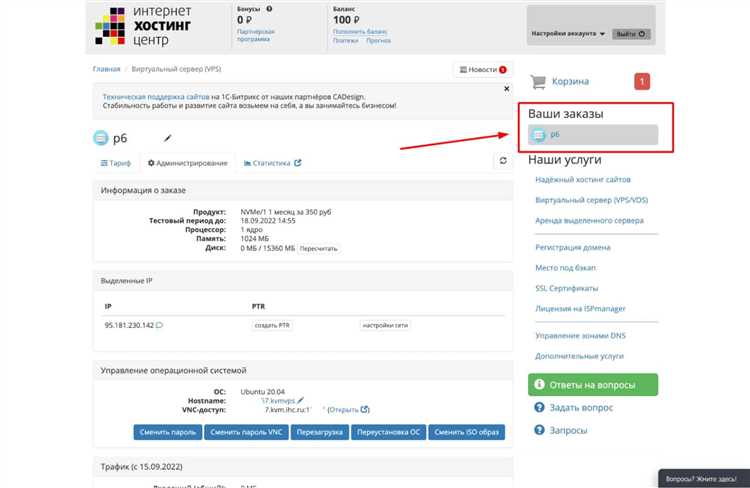Click настройки сети button
Image resolution: width=750 pixels, height=488 pixels.
point(385,325)
